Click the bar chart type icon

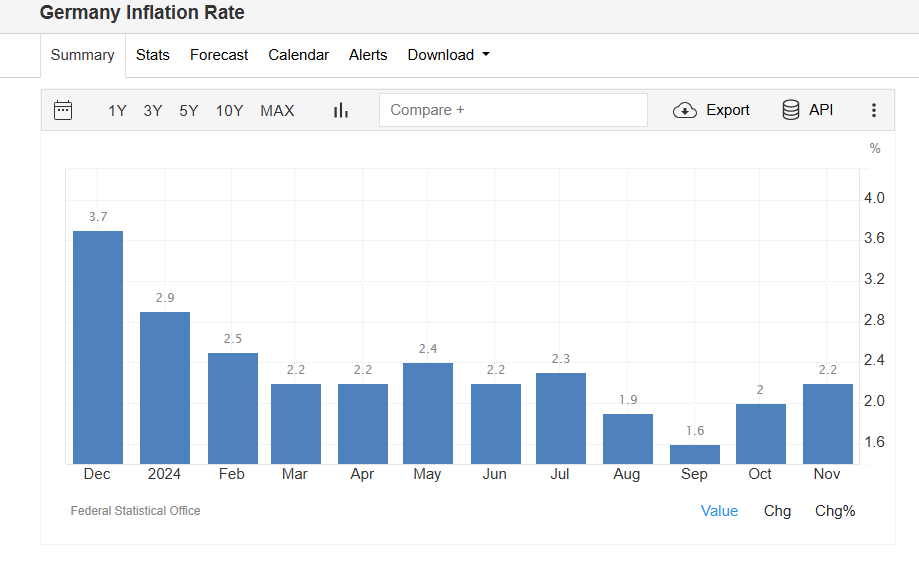pos(341,110)
